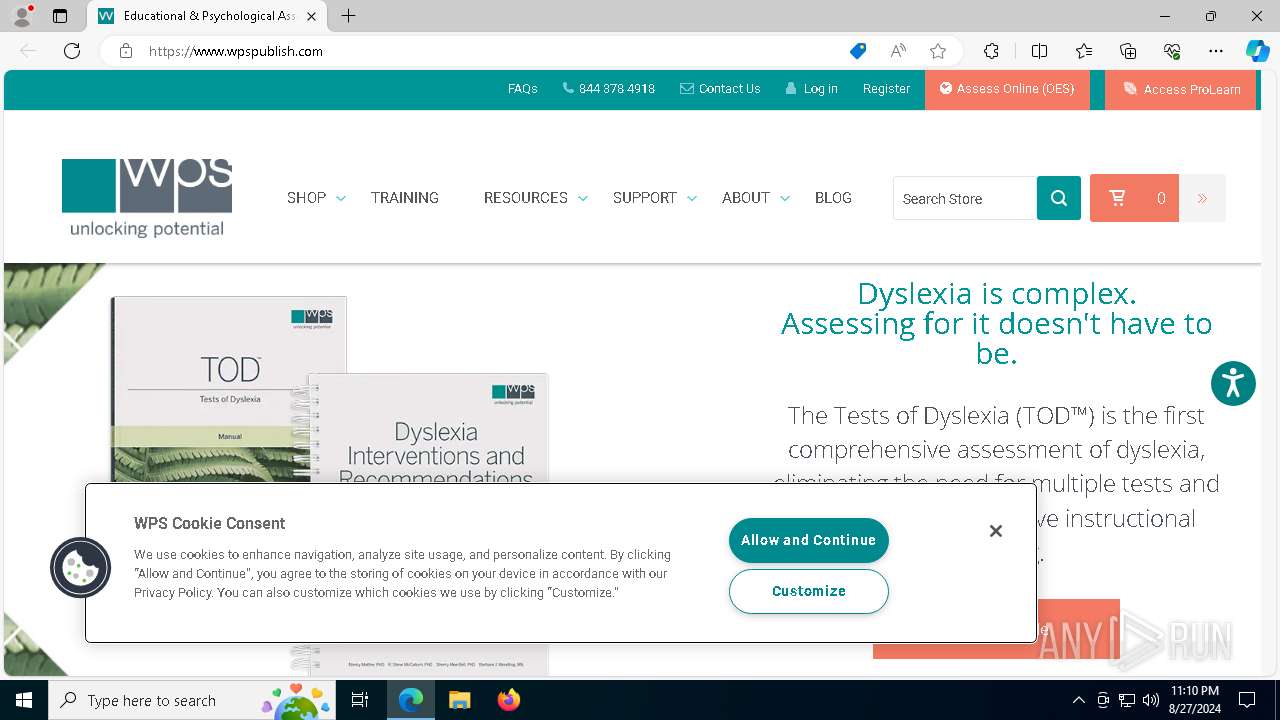The width and height of the screenshot is (1280, 720).
Task: Open File Explorer from the taskbar
Action: [459, 700]
